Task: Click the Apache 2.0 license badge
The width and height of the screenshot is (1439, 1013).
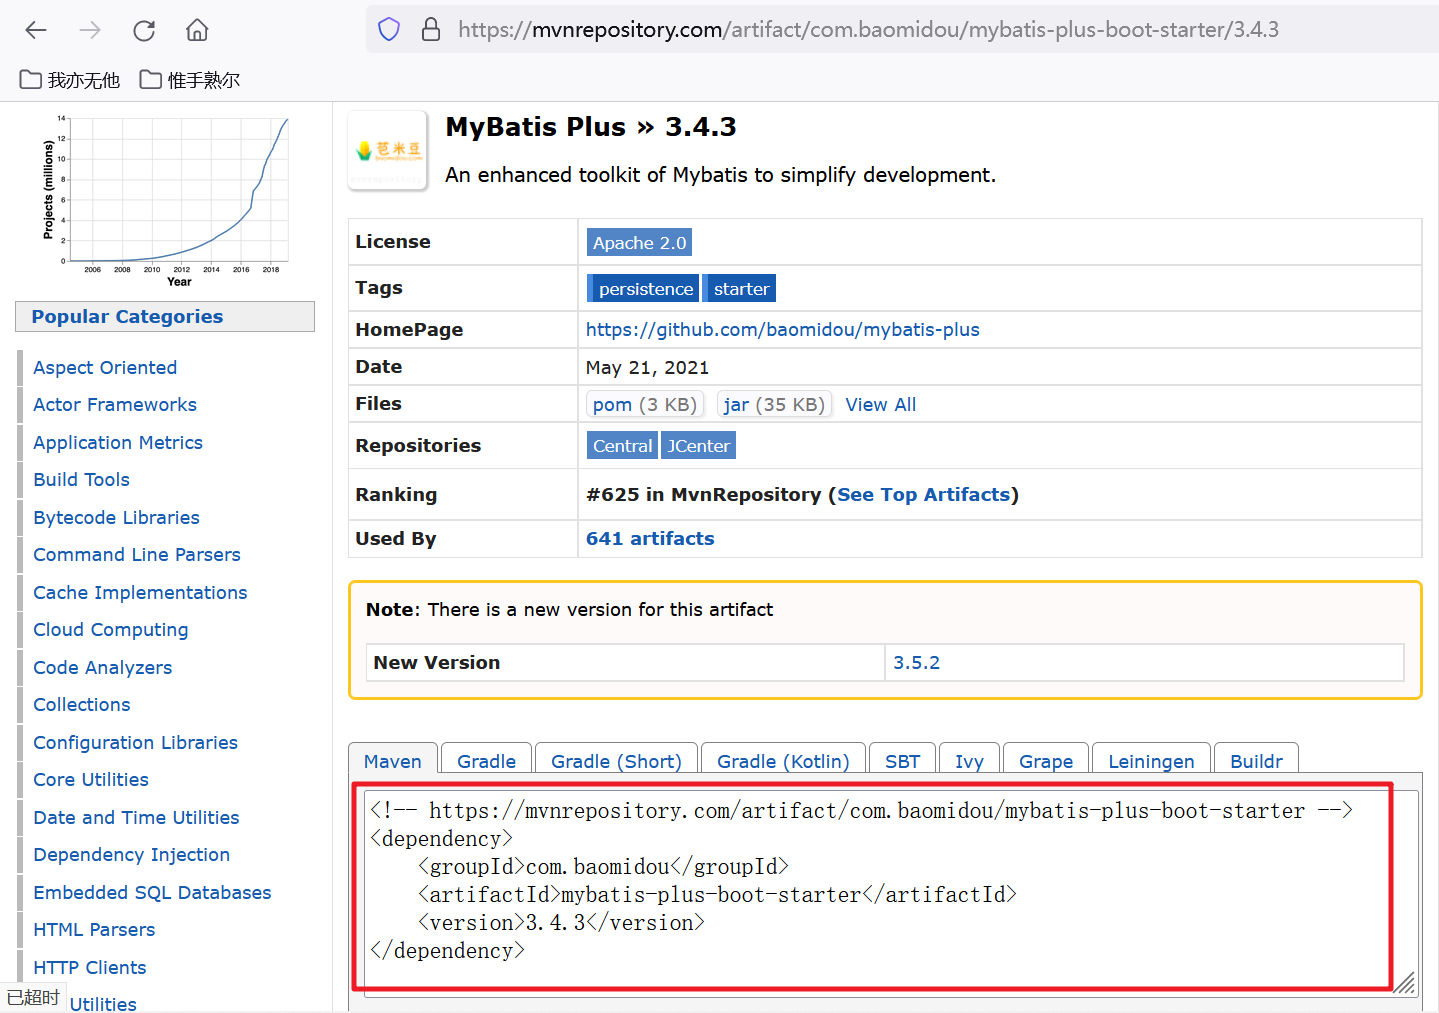Action: point(639,243)
